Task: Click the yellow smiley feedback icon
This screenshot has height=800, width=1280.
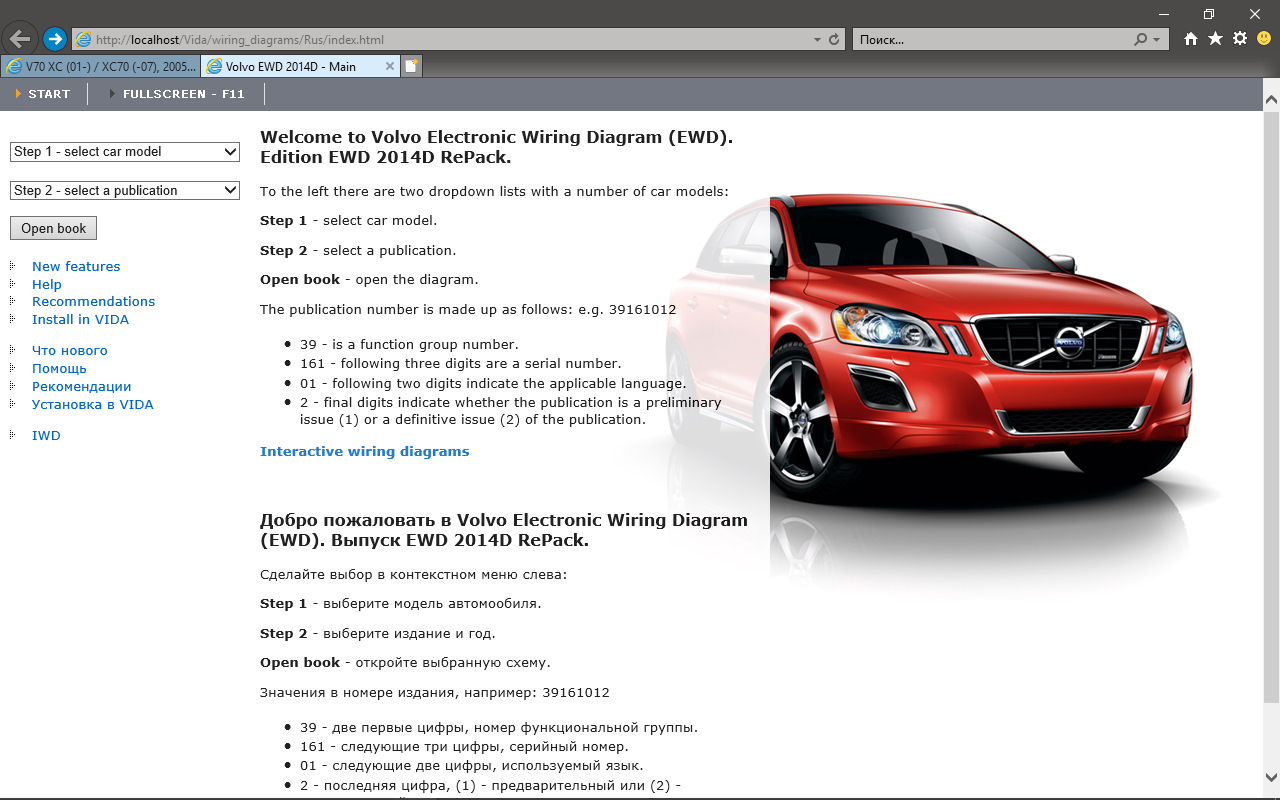Action: (x=1264, y=39)
